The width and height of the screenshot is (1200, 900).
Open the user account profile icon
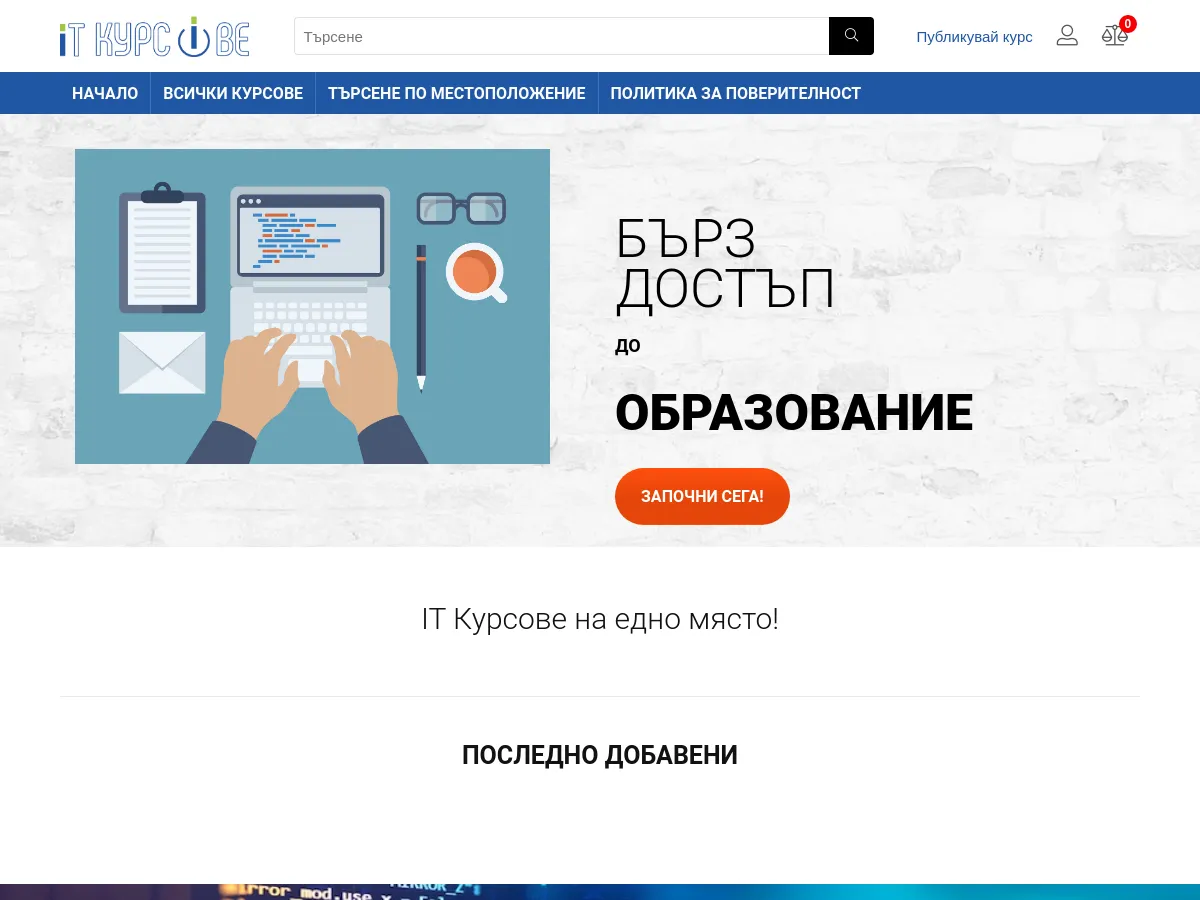(1067, 36)
